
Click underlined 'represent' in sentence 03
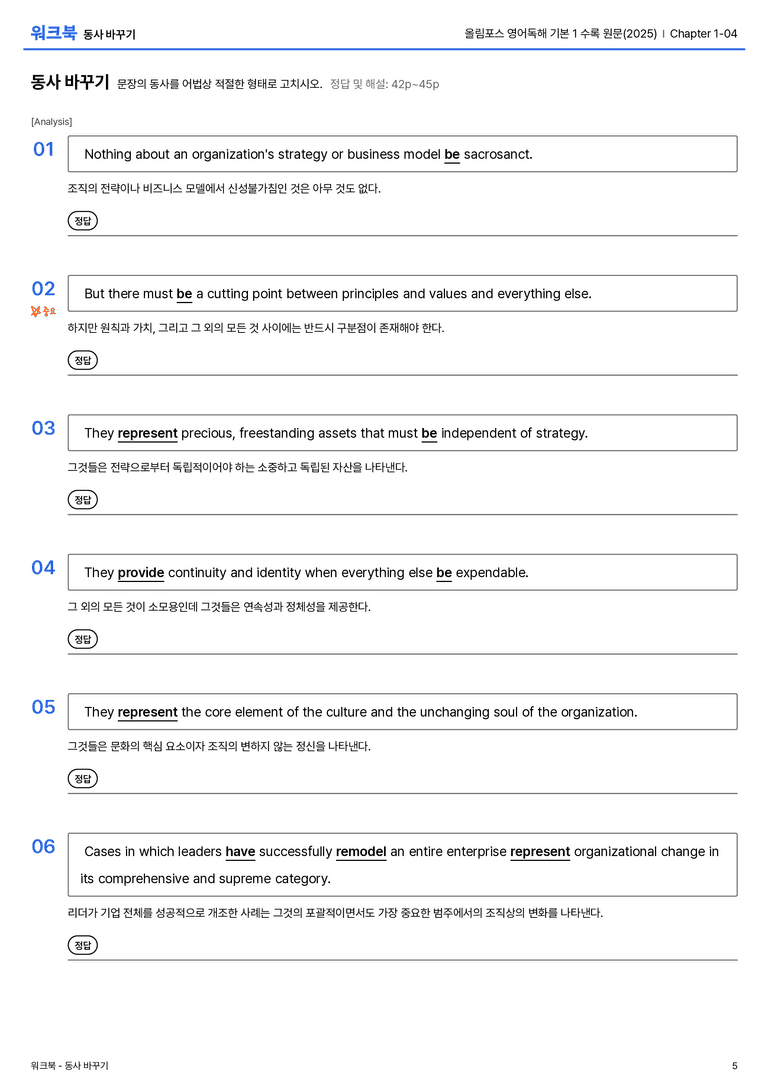tap(148, 433)
